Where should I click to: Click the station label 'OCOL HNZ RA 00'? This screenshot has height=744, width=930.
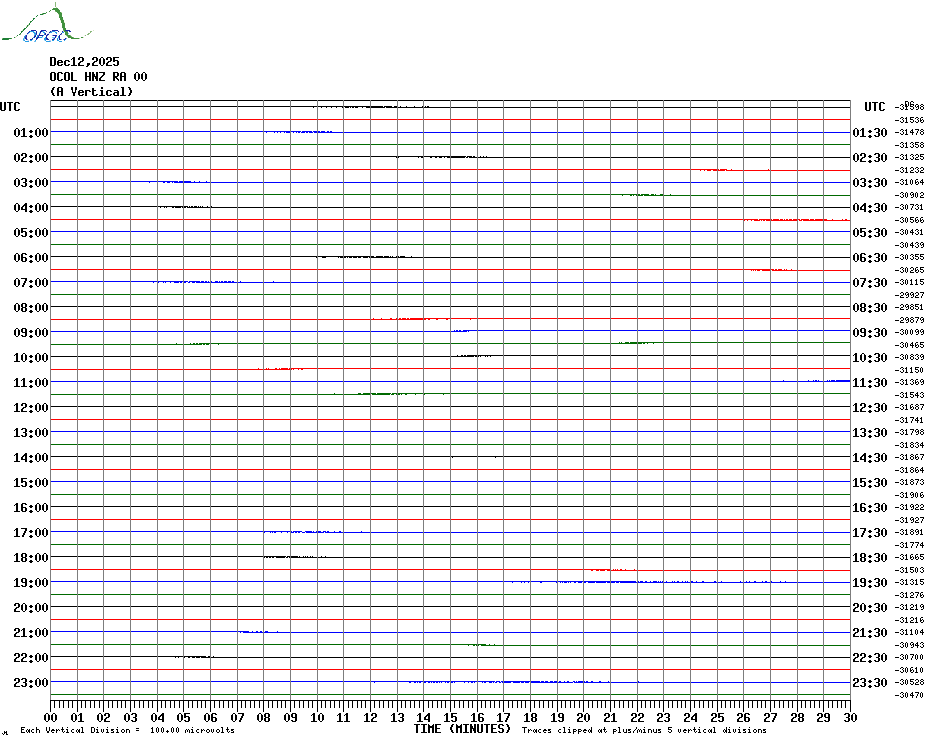(x=98, y=77)
